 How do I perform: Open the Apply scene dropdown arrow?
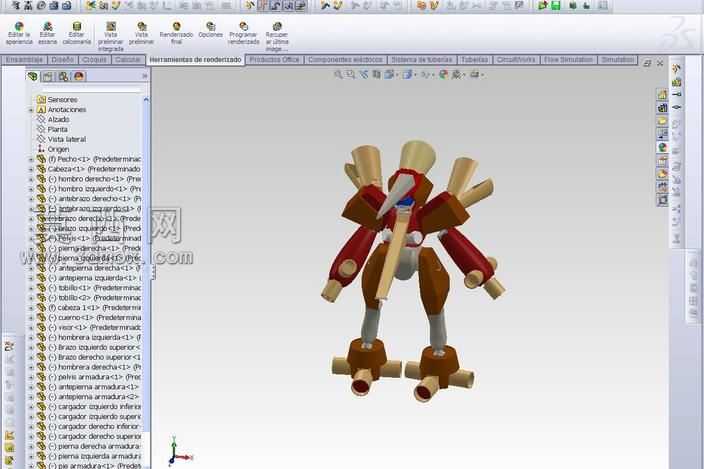coord(464,75)
